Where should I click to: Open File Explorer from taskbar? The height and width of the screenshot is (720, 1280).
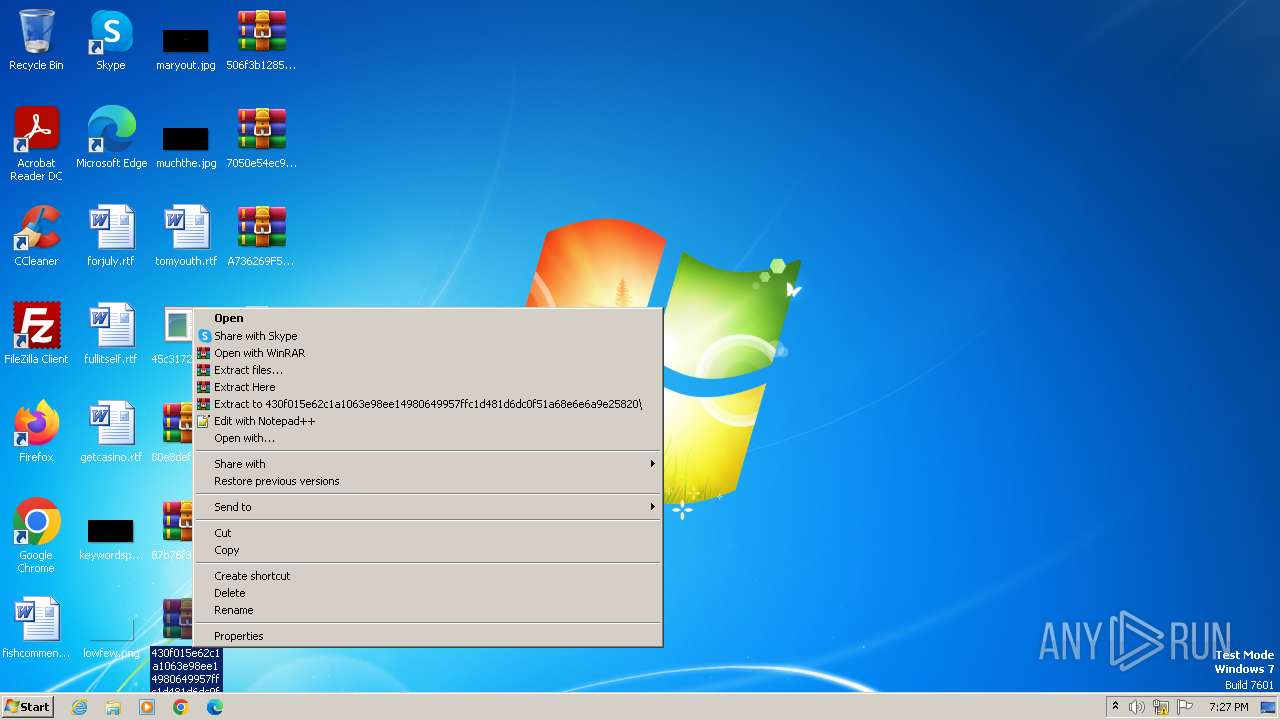coord(113,707)
